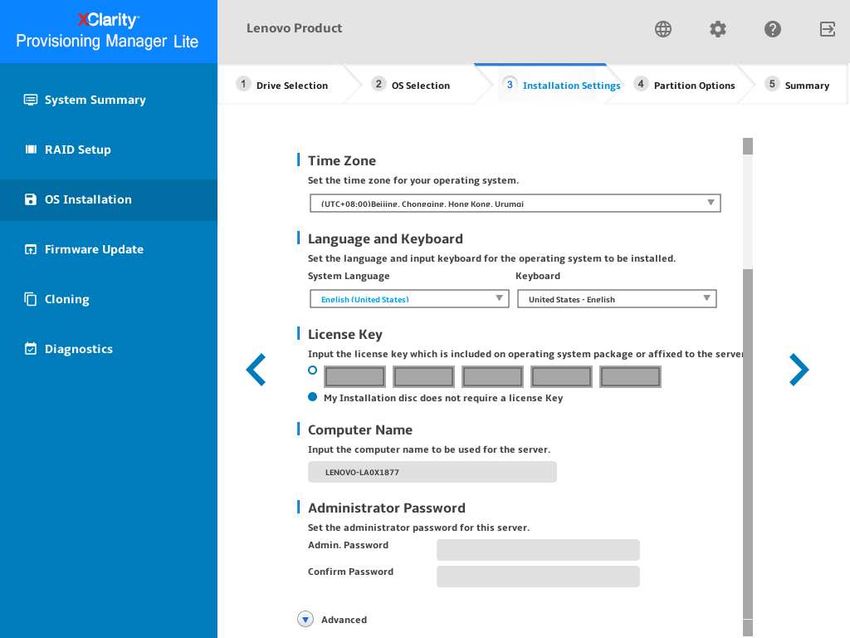
Task: Go to the previous step with left arrow
Action: [256, 370]
